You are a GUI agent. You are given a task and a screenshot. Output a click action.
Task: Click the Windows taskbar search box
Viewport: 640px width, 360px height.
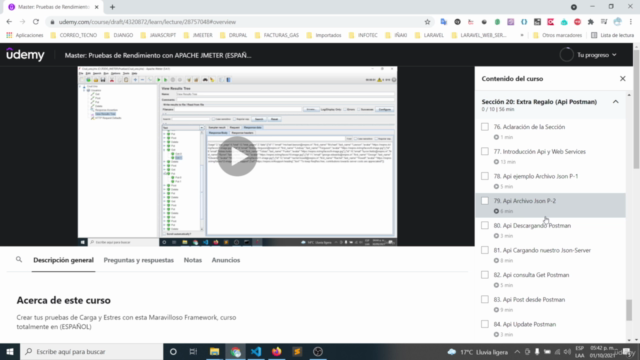91,351
